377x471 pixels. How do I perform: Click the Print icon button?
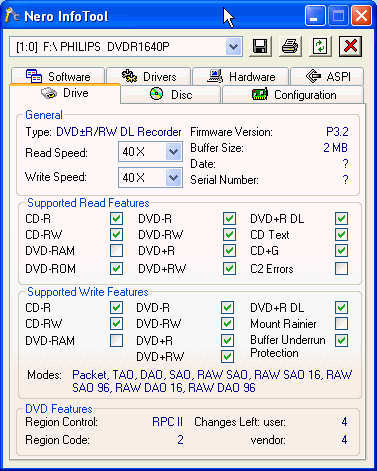tap(290, 46)
